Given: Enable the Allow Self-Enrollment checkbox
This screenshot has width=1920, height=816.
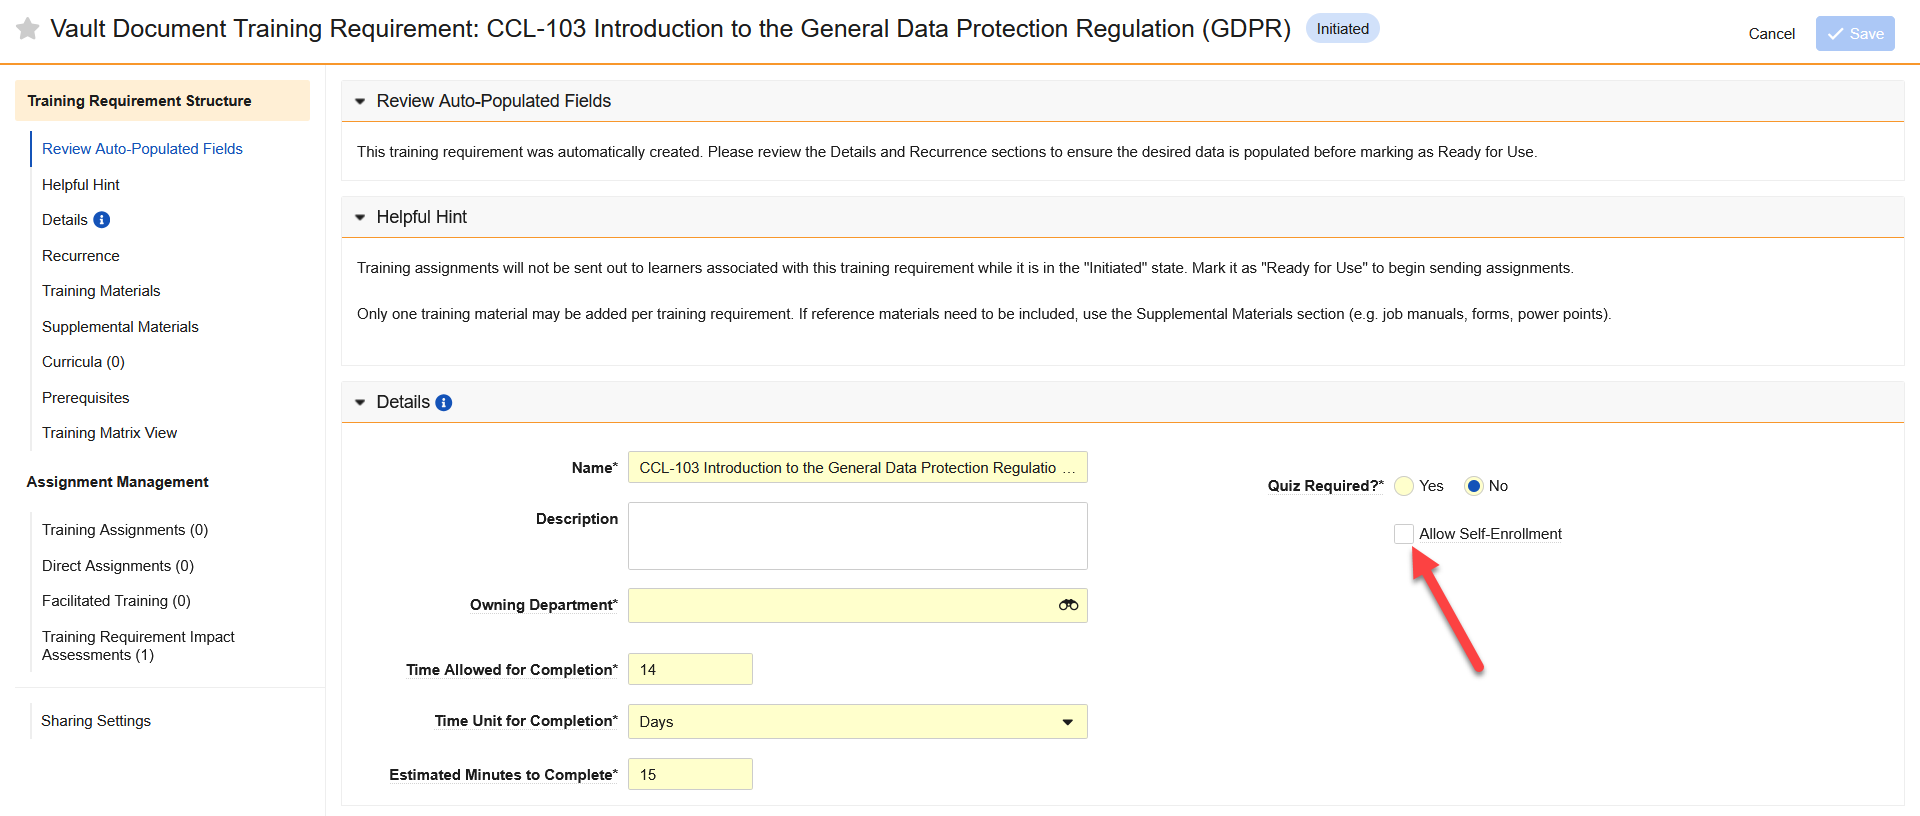Looking at the screenshot, I should tap(1404, 534).
